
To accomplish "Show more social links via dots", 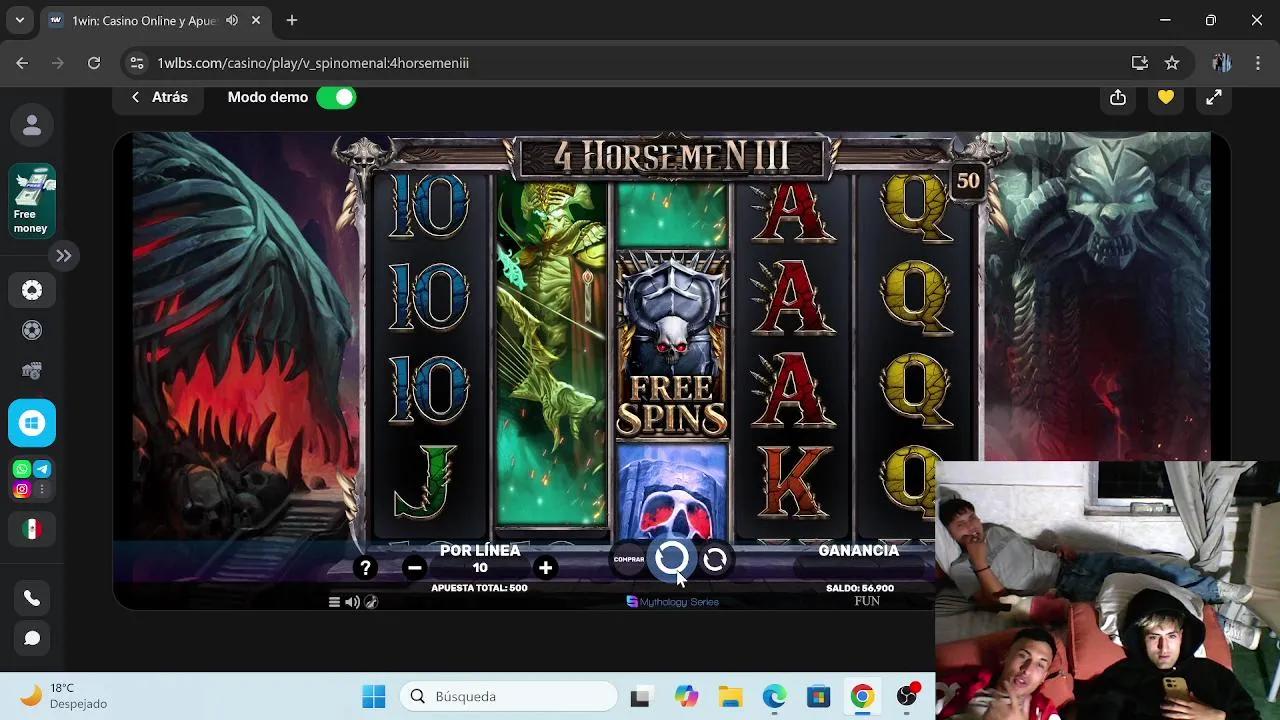I will pos(42,490).
